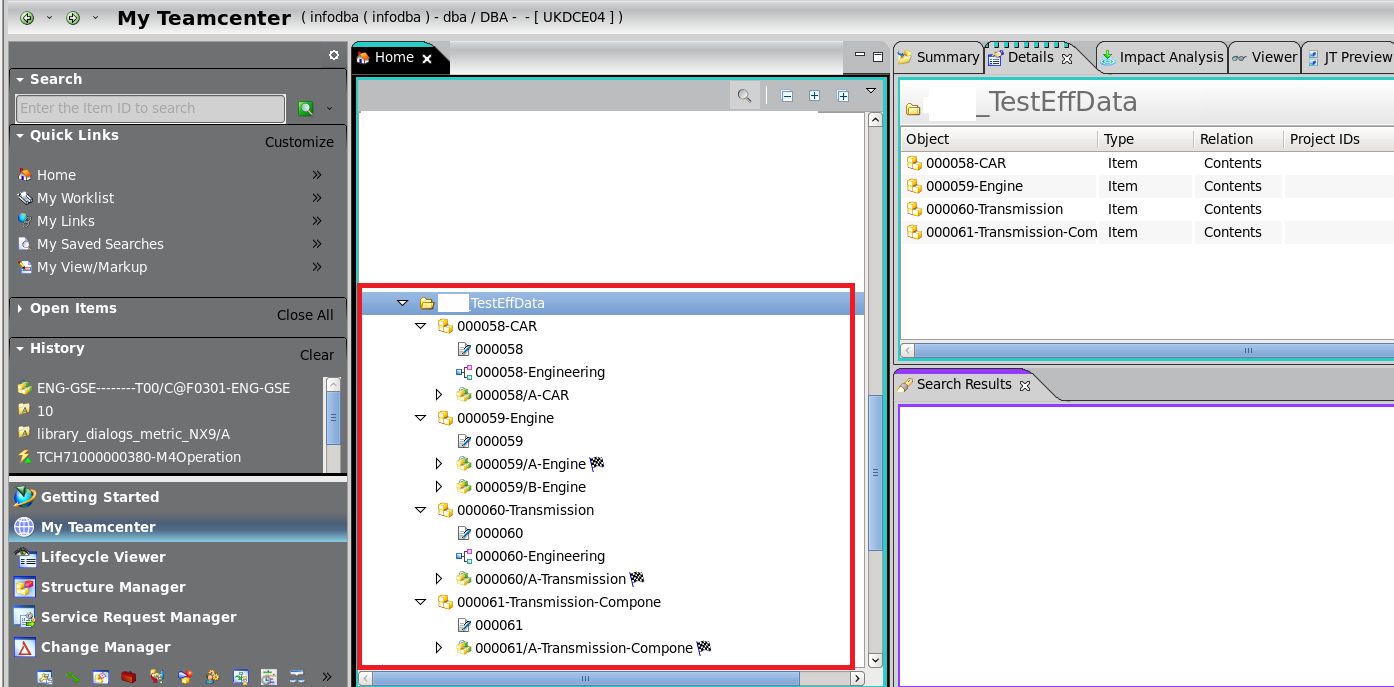Collapse the Quick Links section
The image size is (1394, 687).
20,135
